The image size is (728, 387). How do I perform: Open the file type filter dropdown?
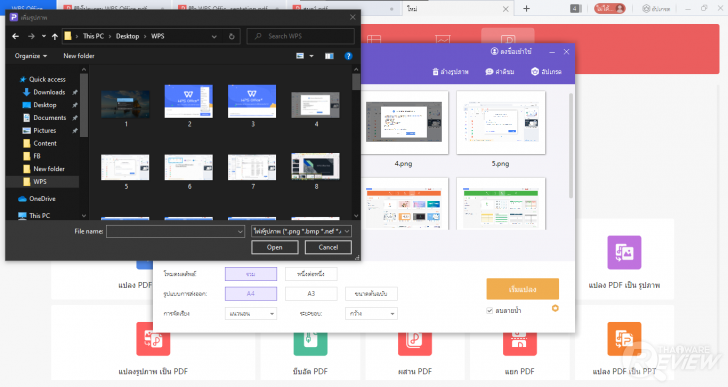(301, 231)
